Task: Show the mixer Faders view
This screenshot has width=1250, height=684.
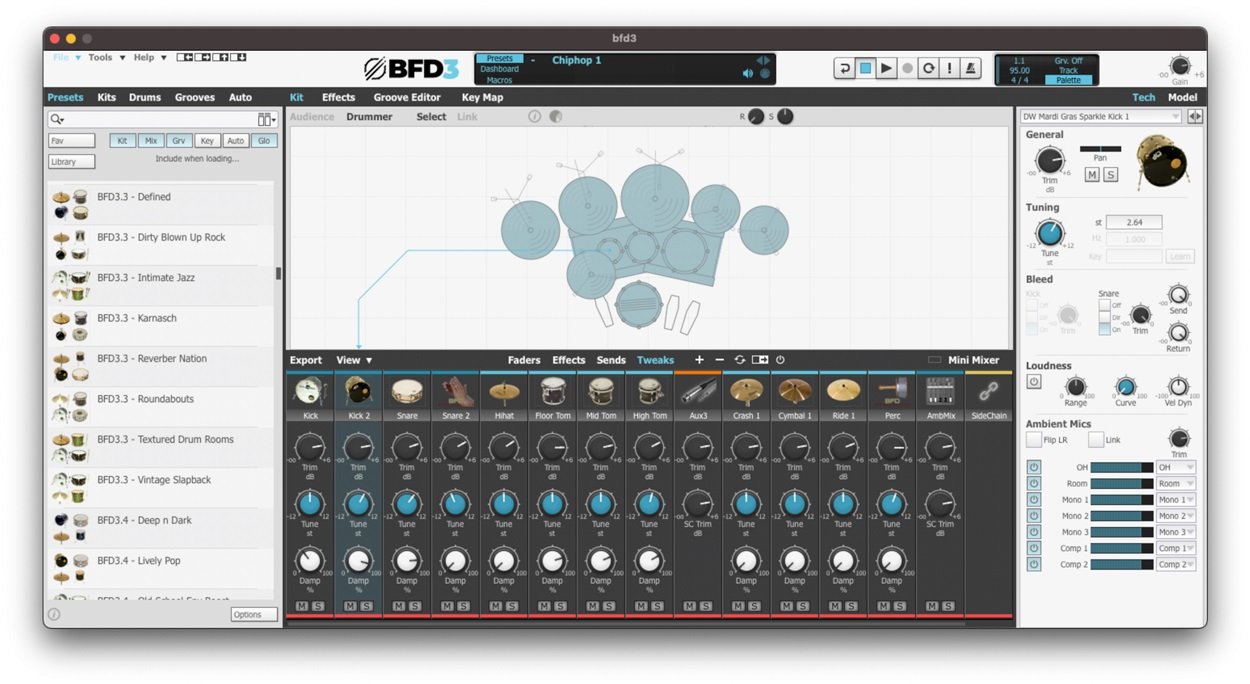Action: point(524,360)
